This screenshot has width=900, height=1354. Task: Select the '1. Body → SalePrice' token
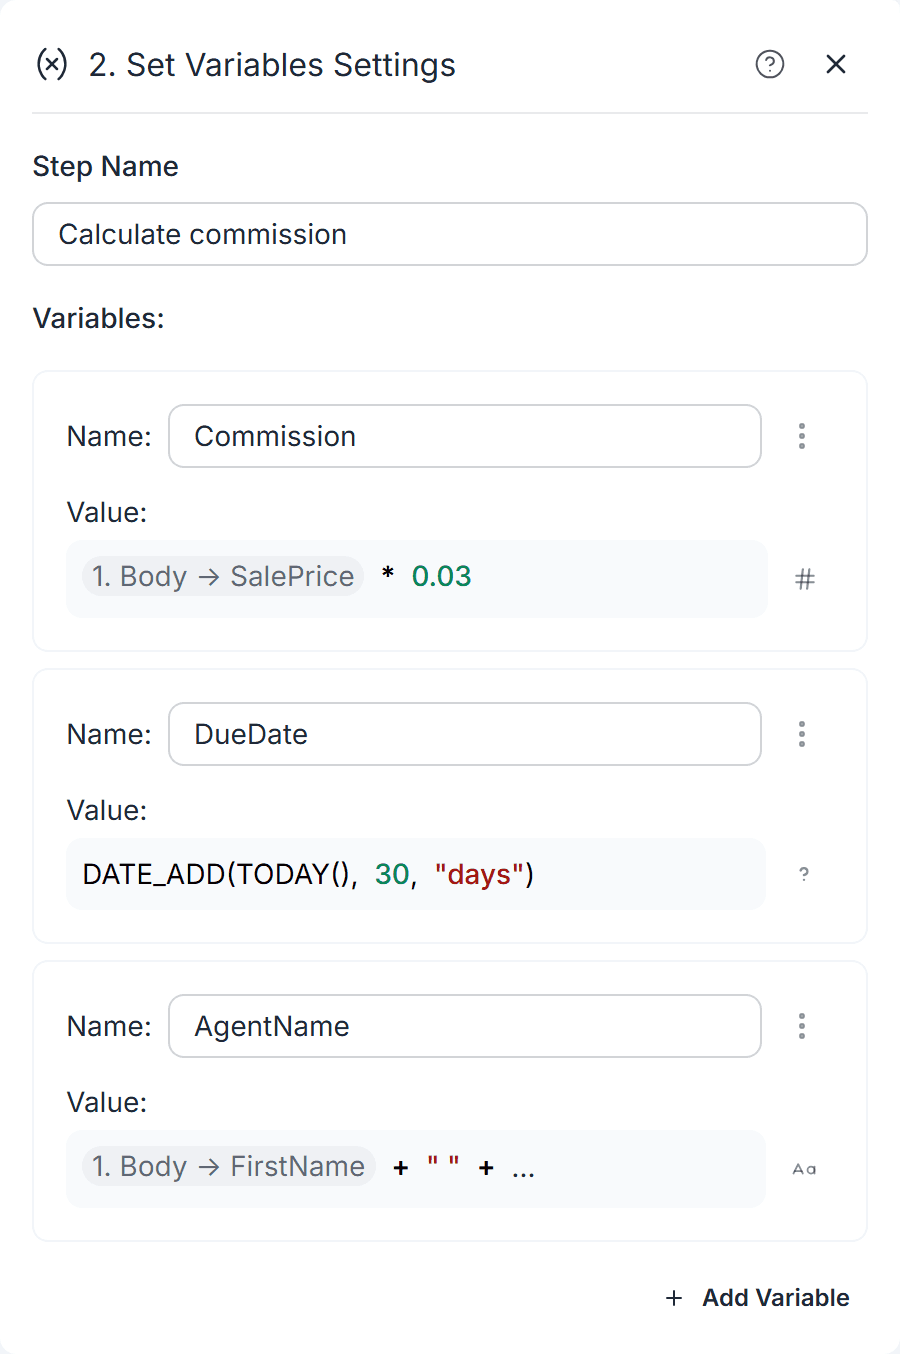223,576
